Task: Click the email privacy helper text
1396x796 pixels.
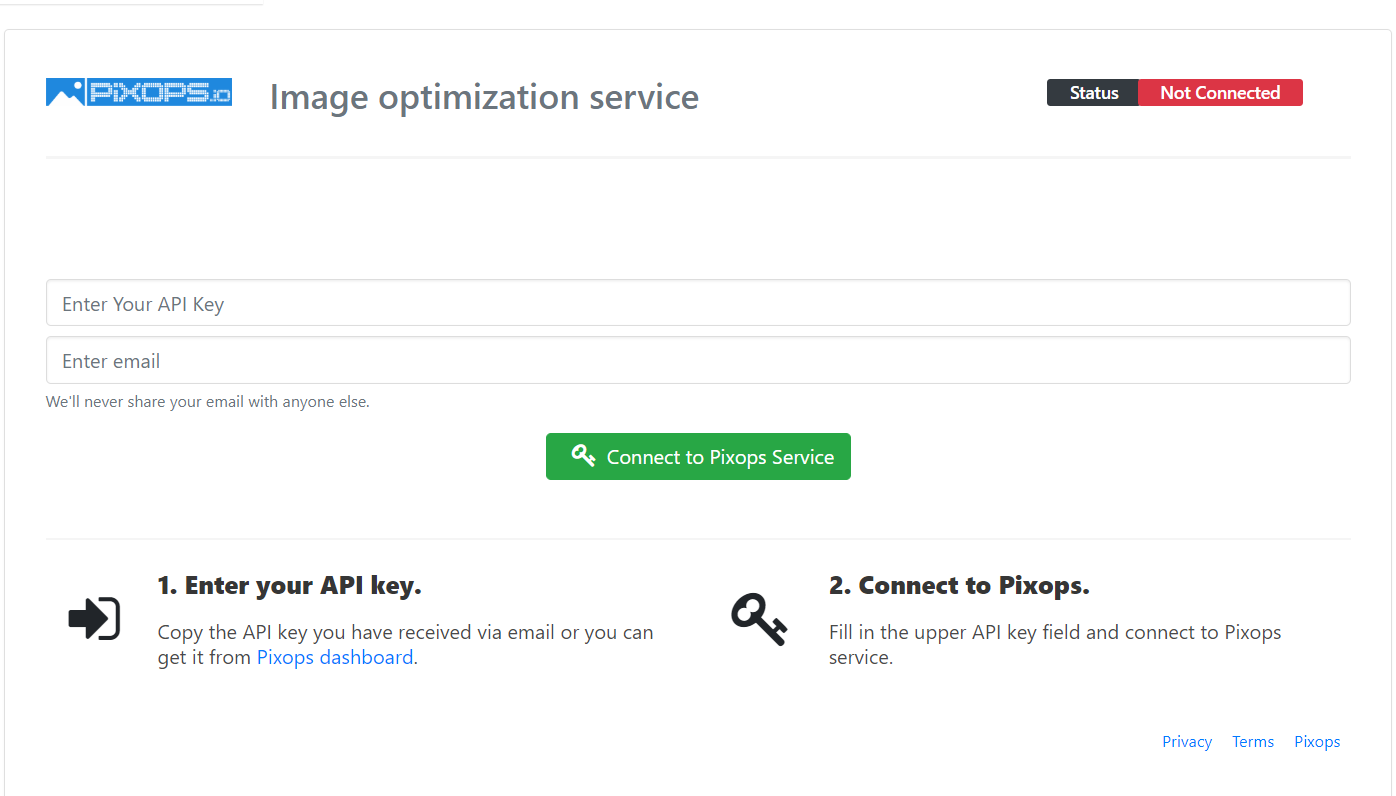Action: click(208, 401)
